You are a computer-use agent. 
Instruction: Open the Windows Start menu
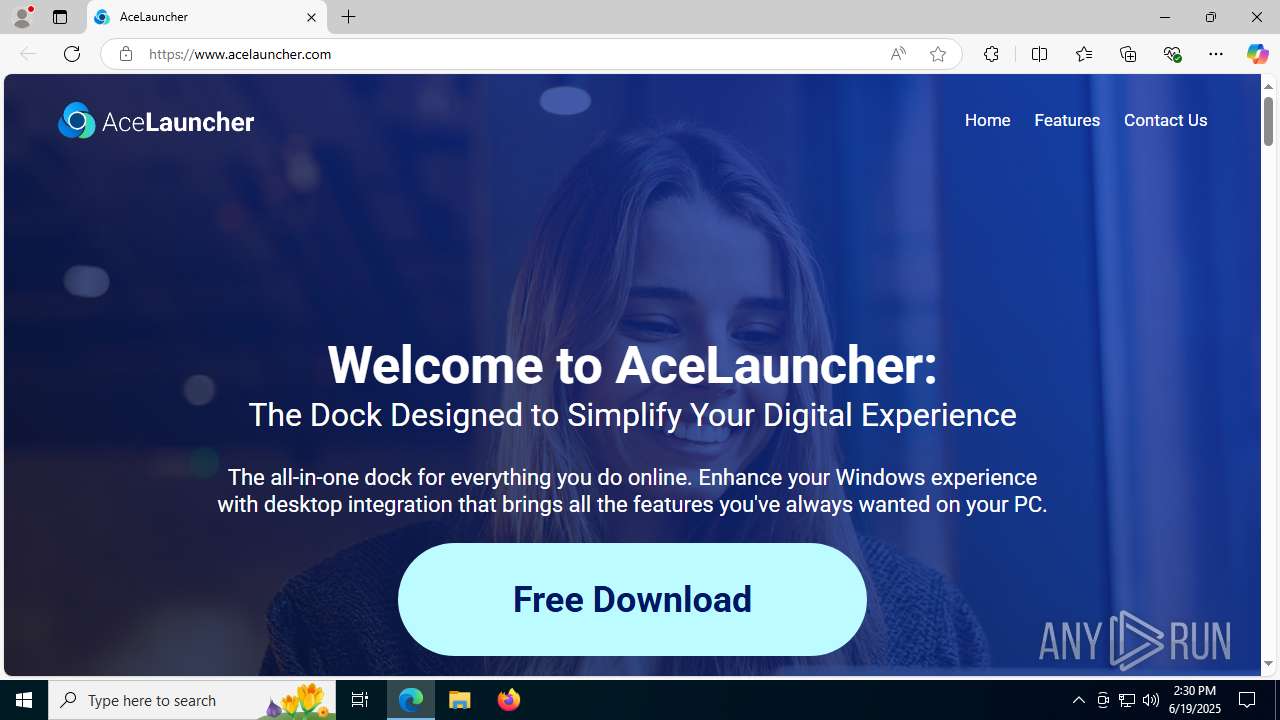click(24, 700)
